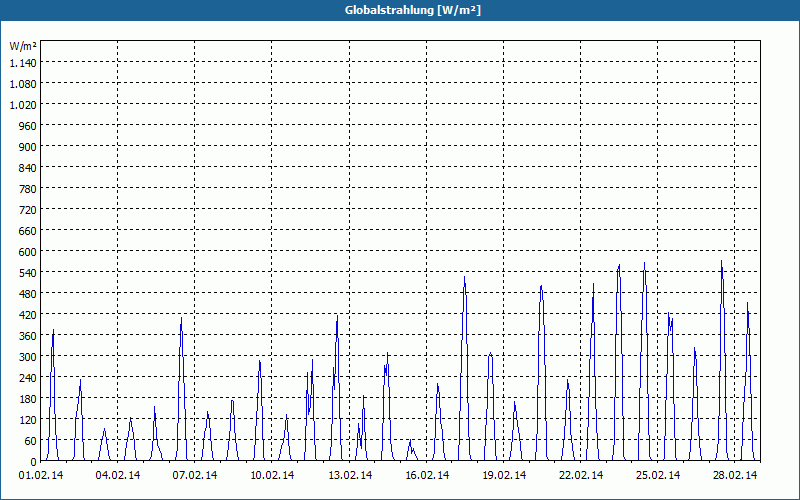The image size is (800, 500).
Task: Click the 300 y-axis value label
Action: click(28, 357)
